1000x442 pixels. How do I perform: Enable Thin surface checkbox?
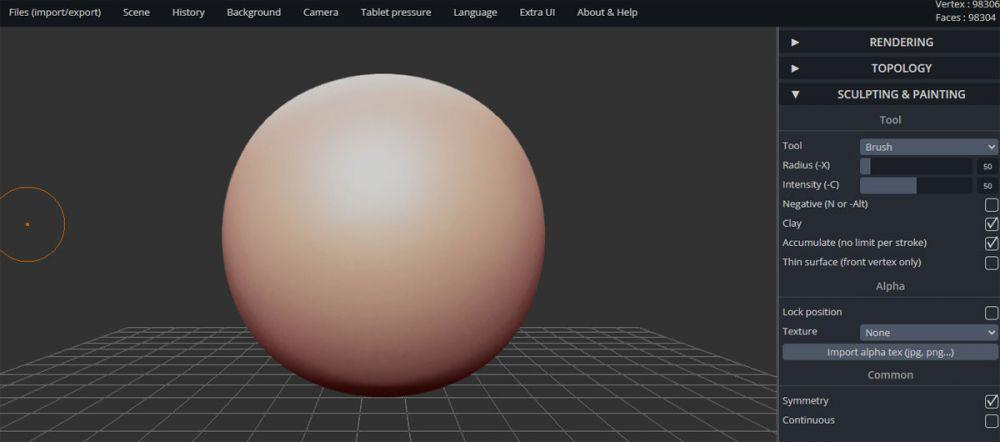[x=991, y=263]
